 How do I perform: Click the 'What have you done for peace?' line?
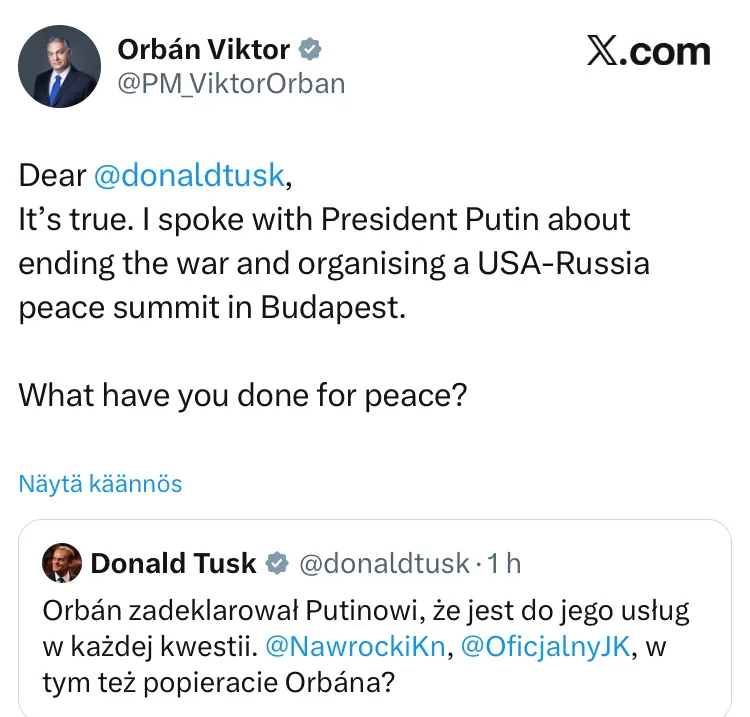tap(243, 395)
